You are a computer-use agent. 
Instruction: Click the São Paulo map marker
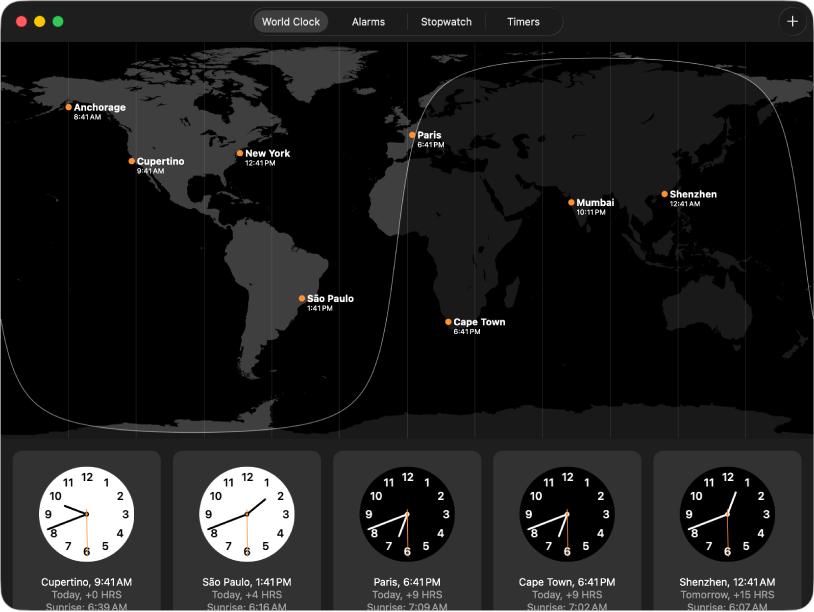point(302,298)
